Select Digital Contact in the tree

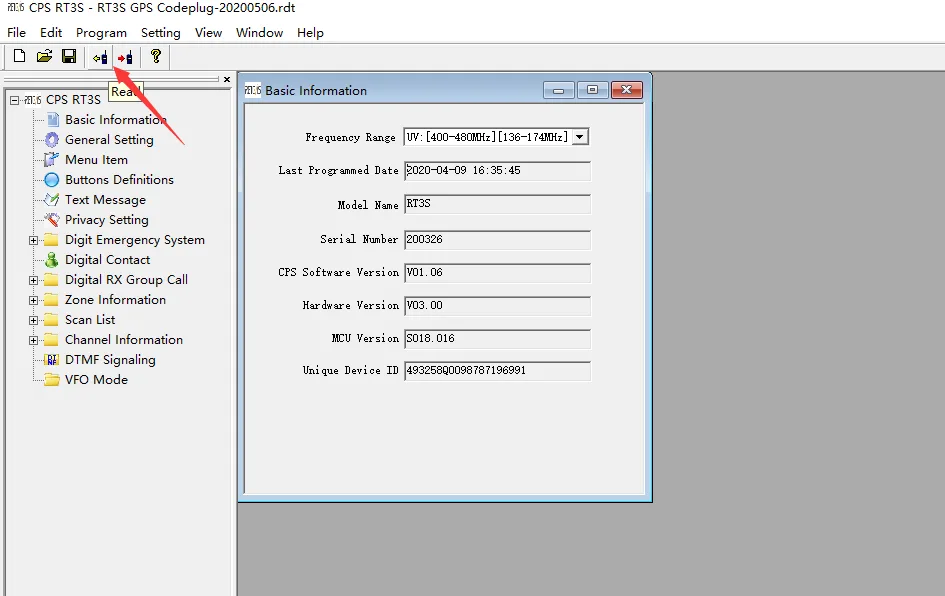[x=107, y=260]
